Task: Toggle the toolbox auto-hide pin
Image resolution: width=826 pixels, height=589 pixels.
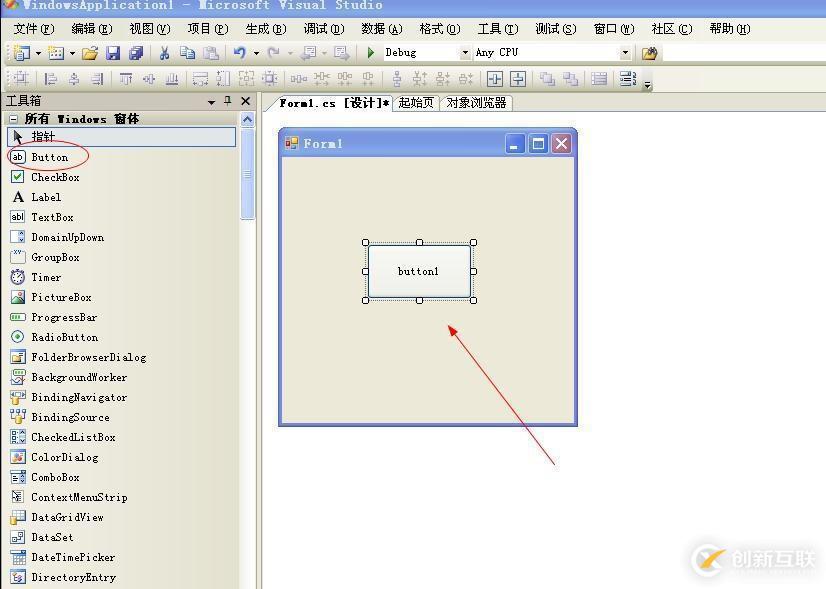Action: [228, 101]
